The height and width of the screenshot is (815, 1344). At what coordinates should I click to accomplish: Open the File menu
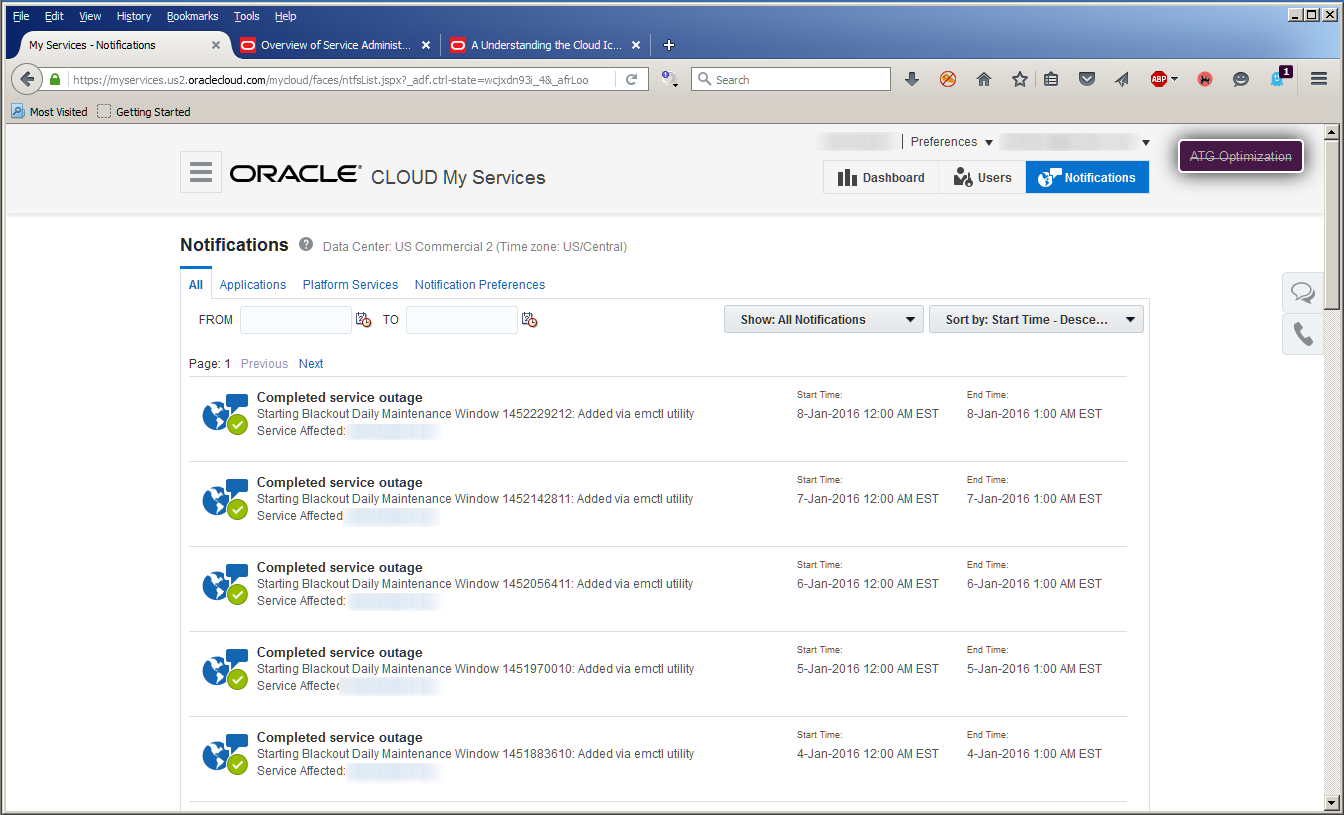pyautogui.click(x=21, y=16)
